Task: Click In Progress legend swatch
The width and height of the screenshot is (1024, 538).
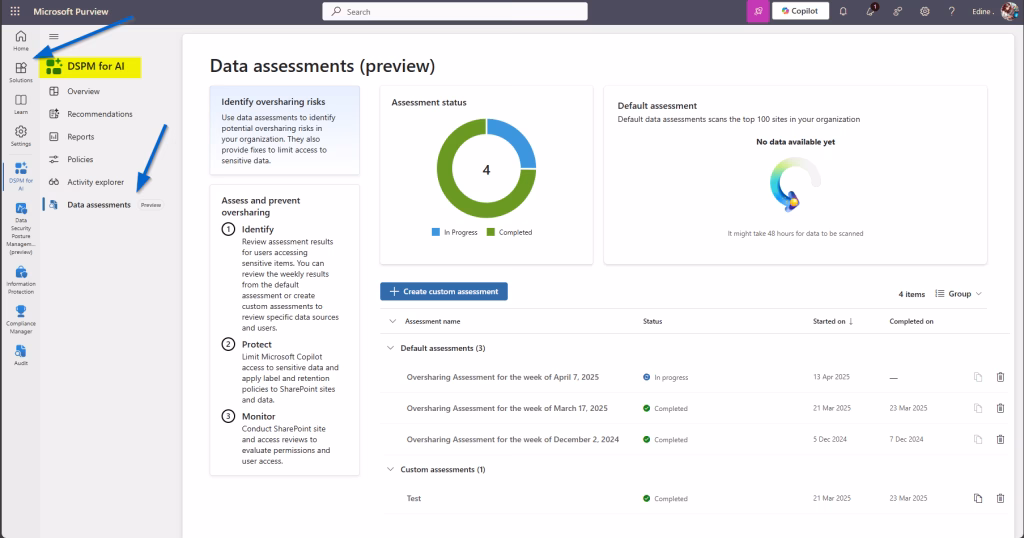Action: coord(436,232)
